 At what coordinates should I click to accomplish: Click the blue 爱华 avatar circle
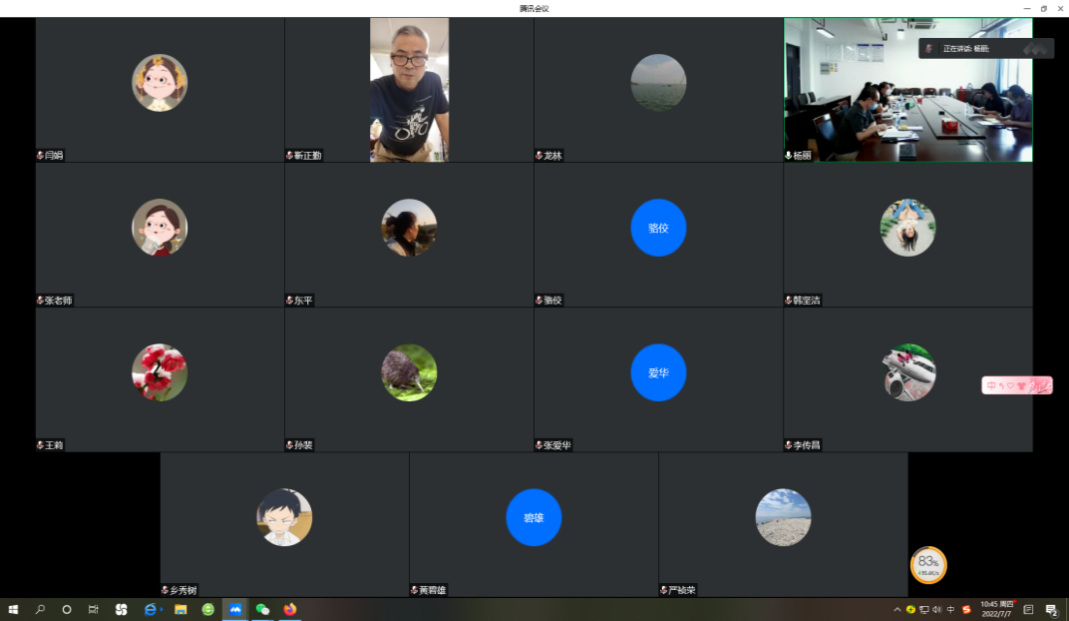point(658,372)
